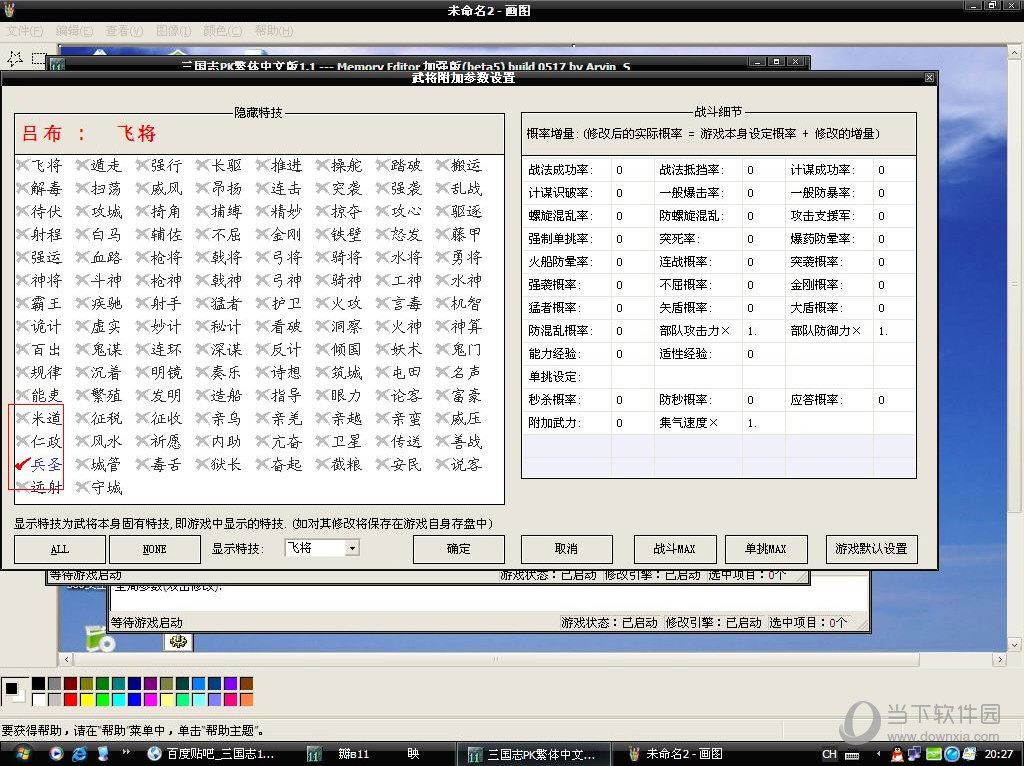Switch to 百度贴吧_三国志 taskbar window
The width and height of the screenshot is (1024, 766).
coord(212,754)
